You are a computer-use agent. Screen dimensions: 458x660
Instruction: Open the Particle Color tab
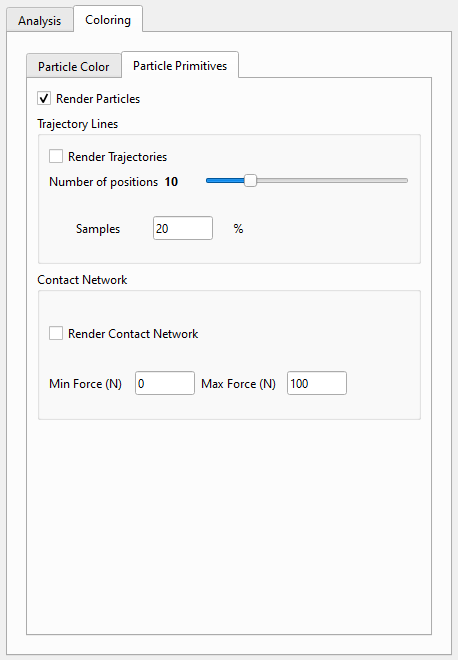point(74,67)
